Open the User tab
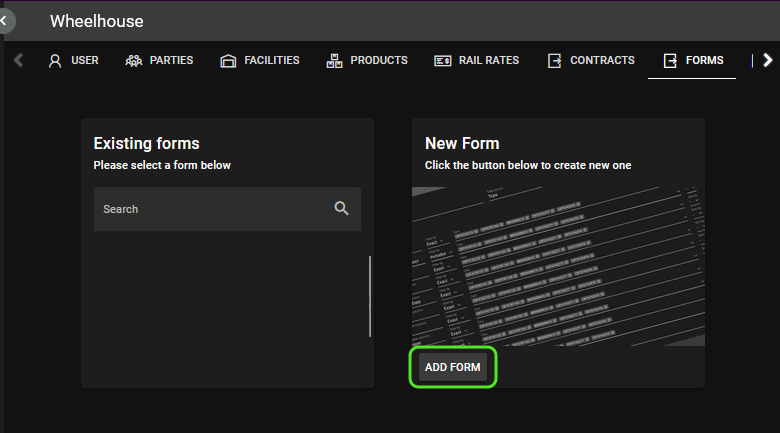The width and height of the screenshot is (780, 433). (x=73, y=61)
